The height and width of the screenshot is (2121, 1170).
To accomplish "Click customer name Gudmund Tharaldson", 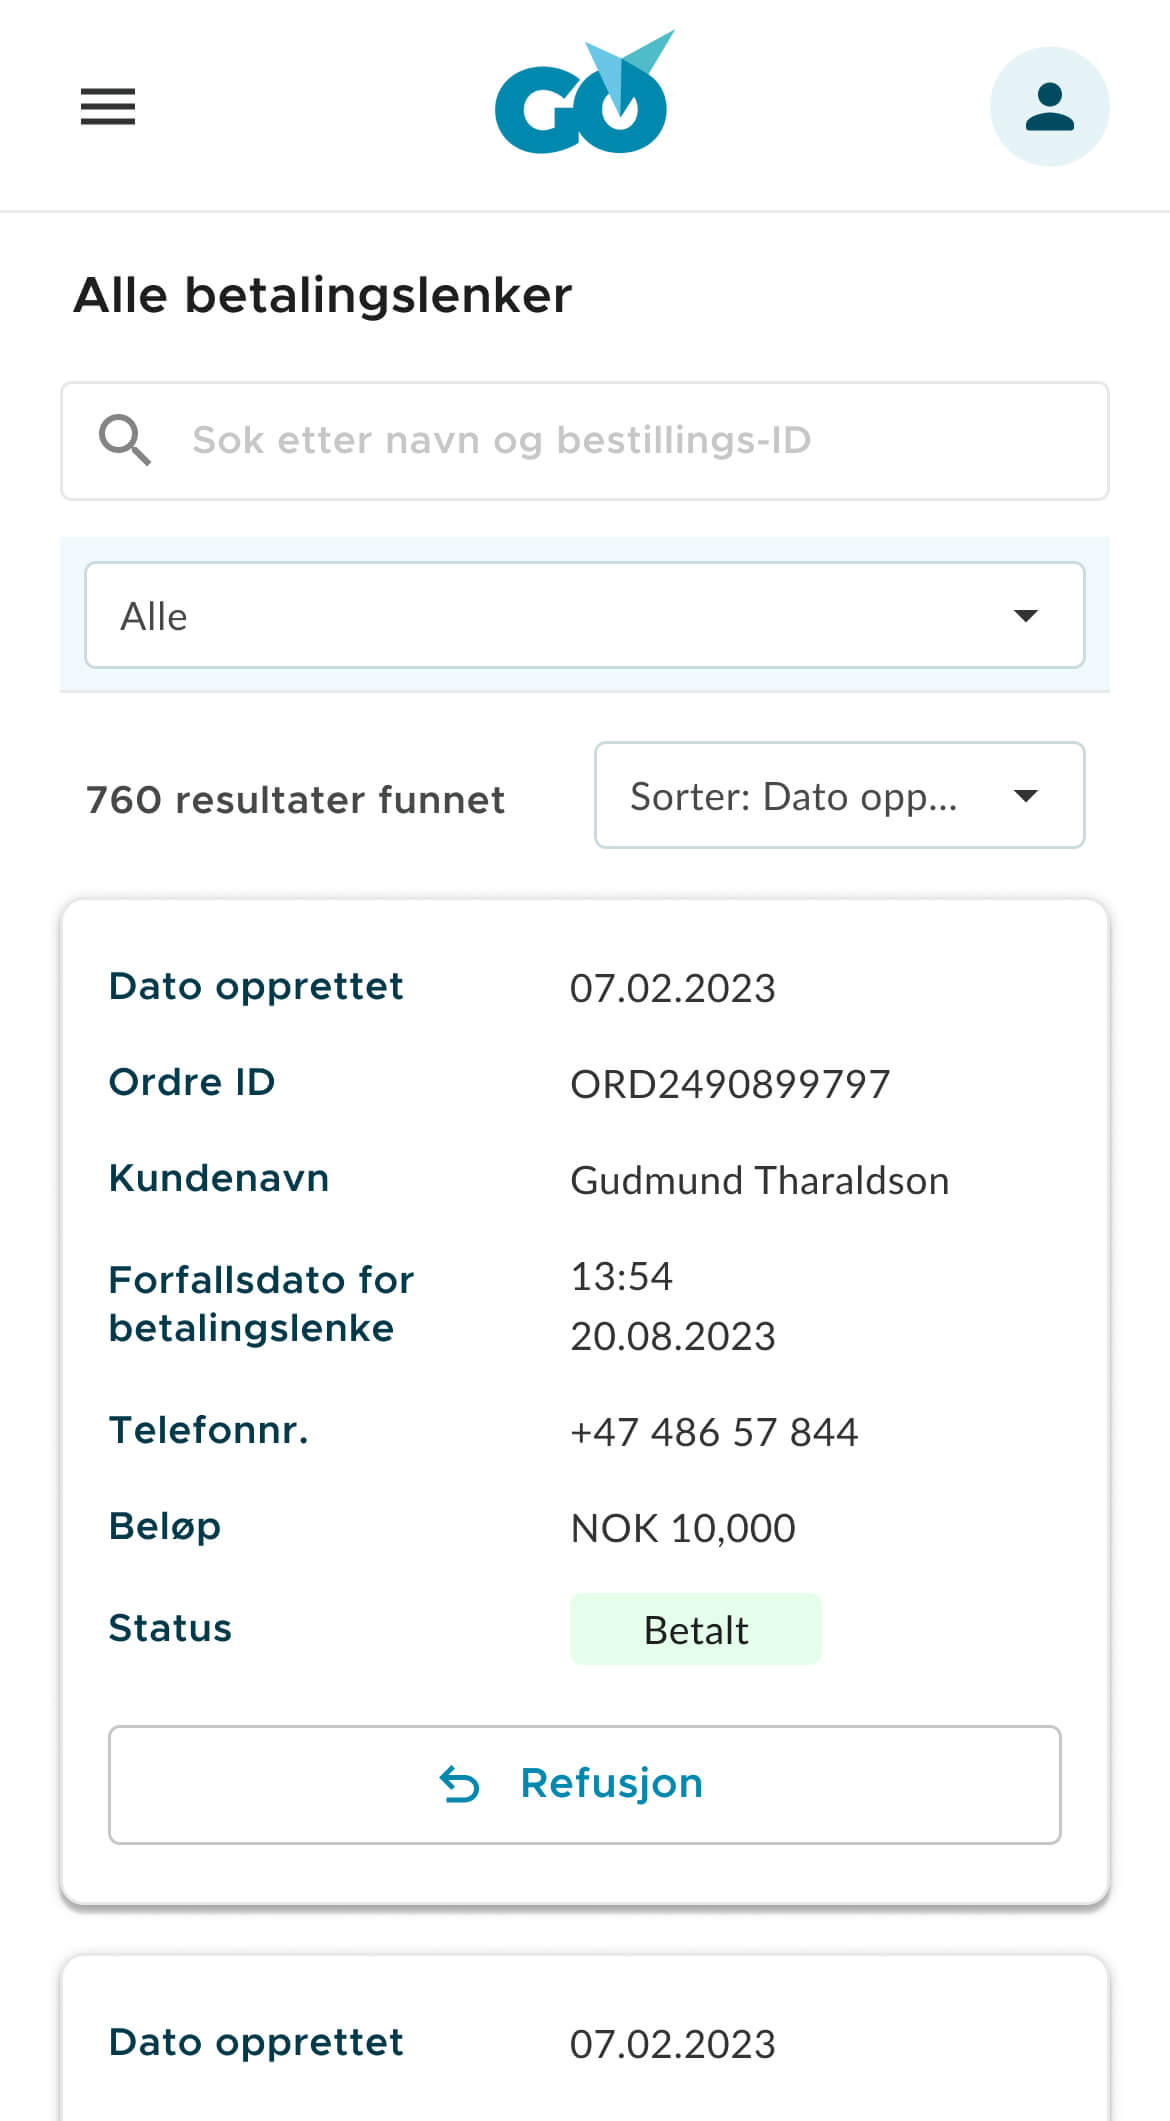I will click(x=759, y=1180).
